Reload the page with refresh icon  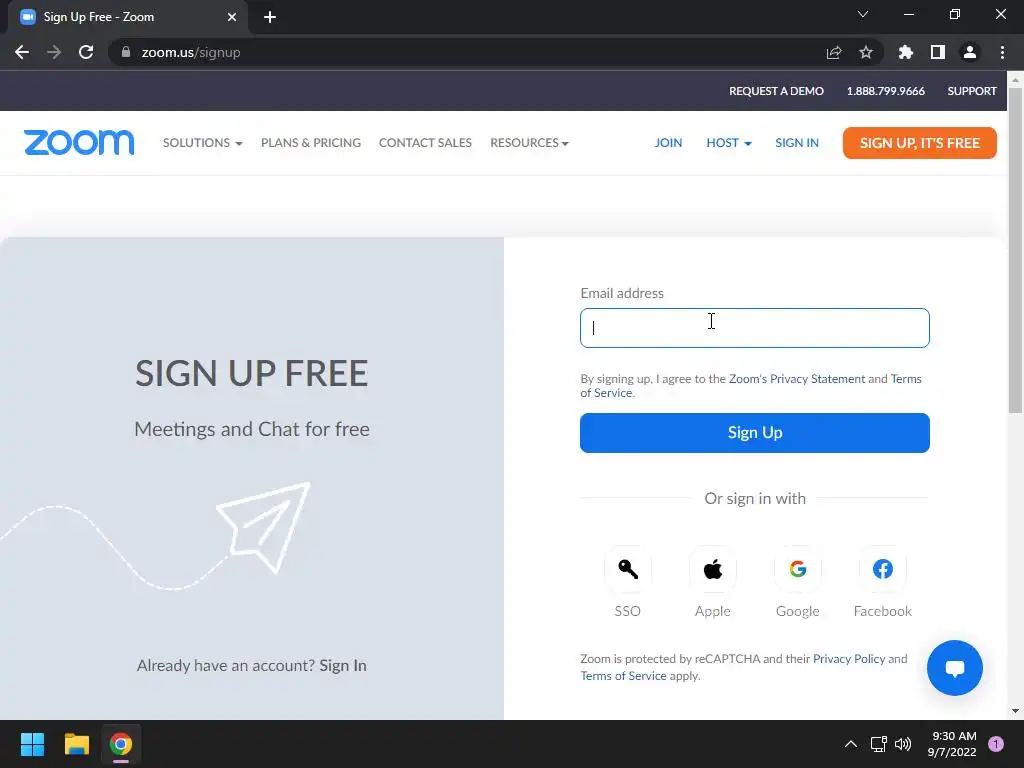tap(86, 52)
